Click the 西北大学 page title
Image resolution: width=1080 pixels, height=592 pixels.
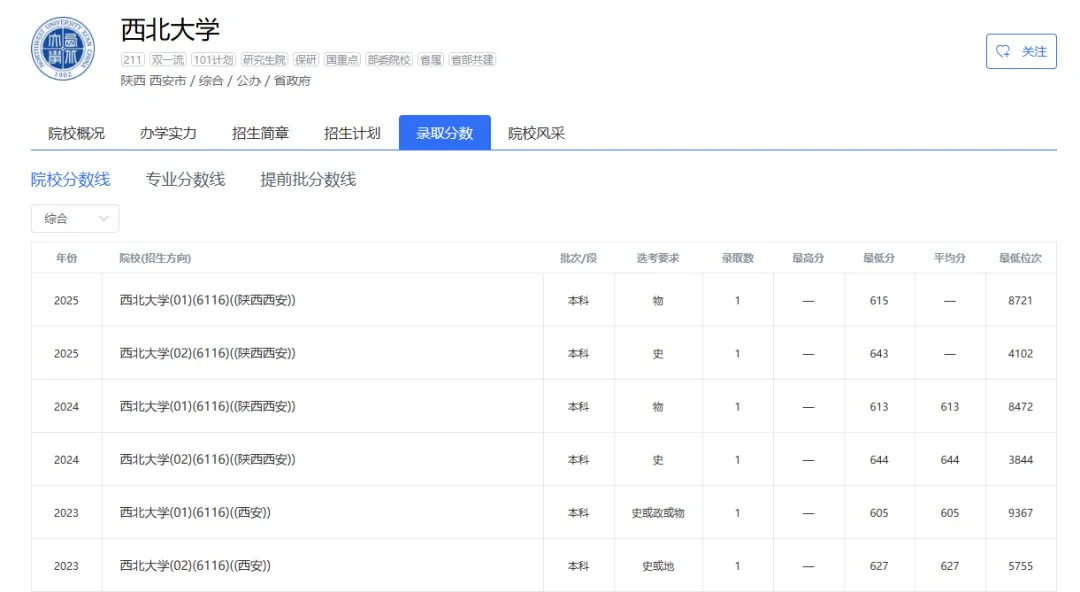pyautogui.click(x=170, y=30)
